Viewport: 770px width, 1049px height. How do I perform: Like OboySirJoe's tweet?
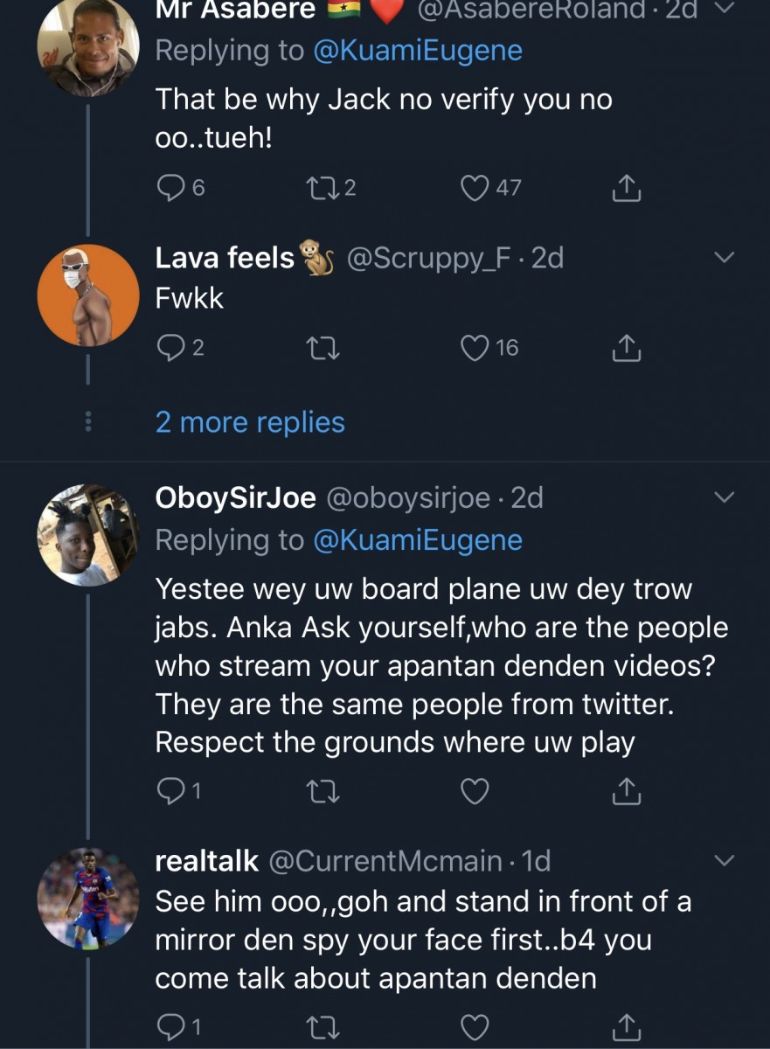pyautogui.click(x=474, y=792)
